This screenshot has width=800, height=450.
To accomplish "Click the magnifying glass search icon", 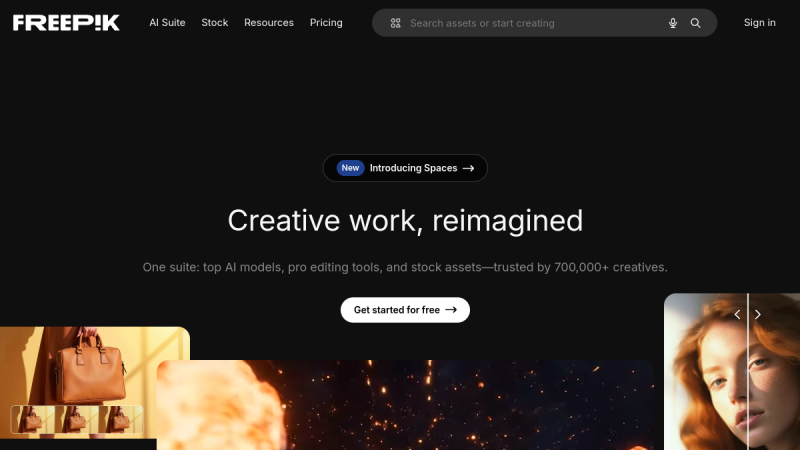I will click(x=695, y=23).
